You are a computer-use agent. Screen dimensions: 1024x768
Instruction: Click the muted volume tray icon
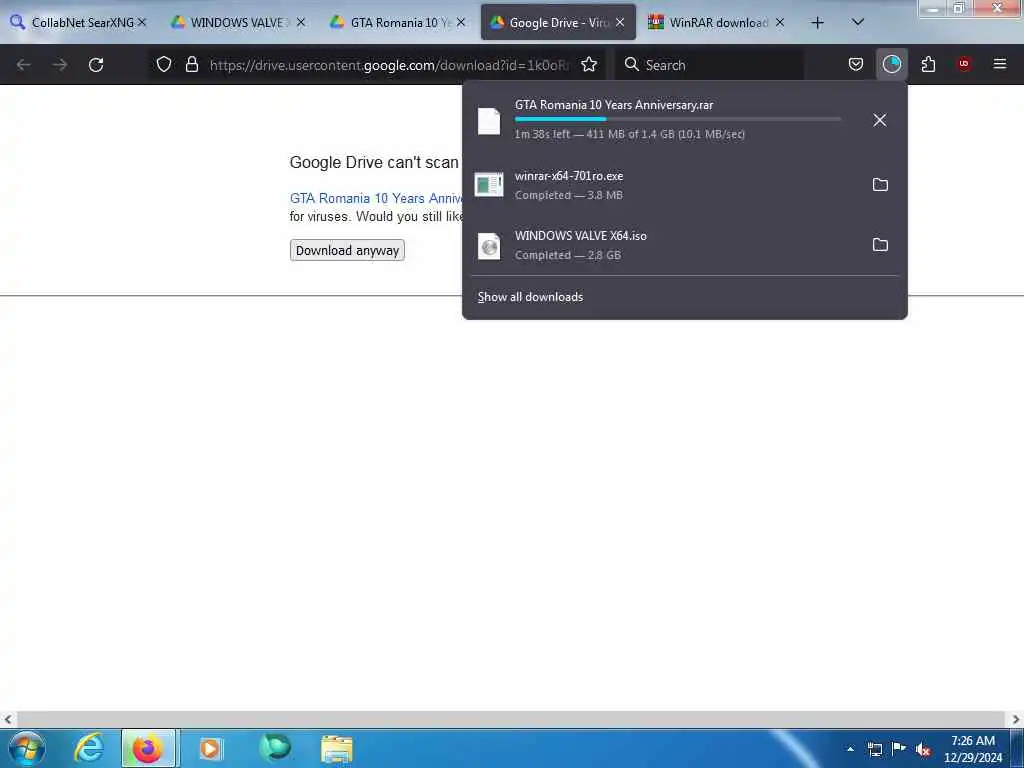pos(923,750)
